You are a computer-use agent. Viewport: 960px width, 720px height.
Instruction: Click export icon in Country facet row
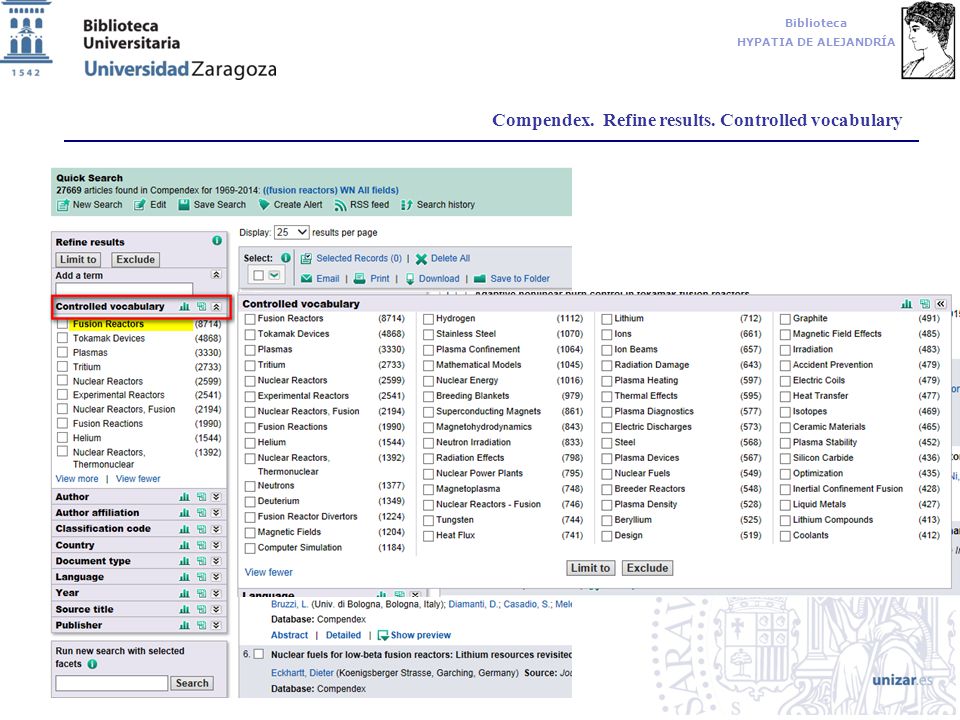[x=201, y=545]
